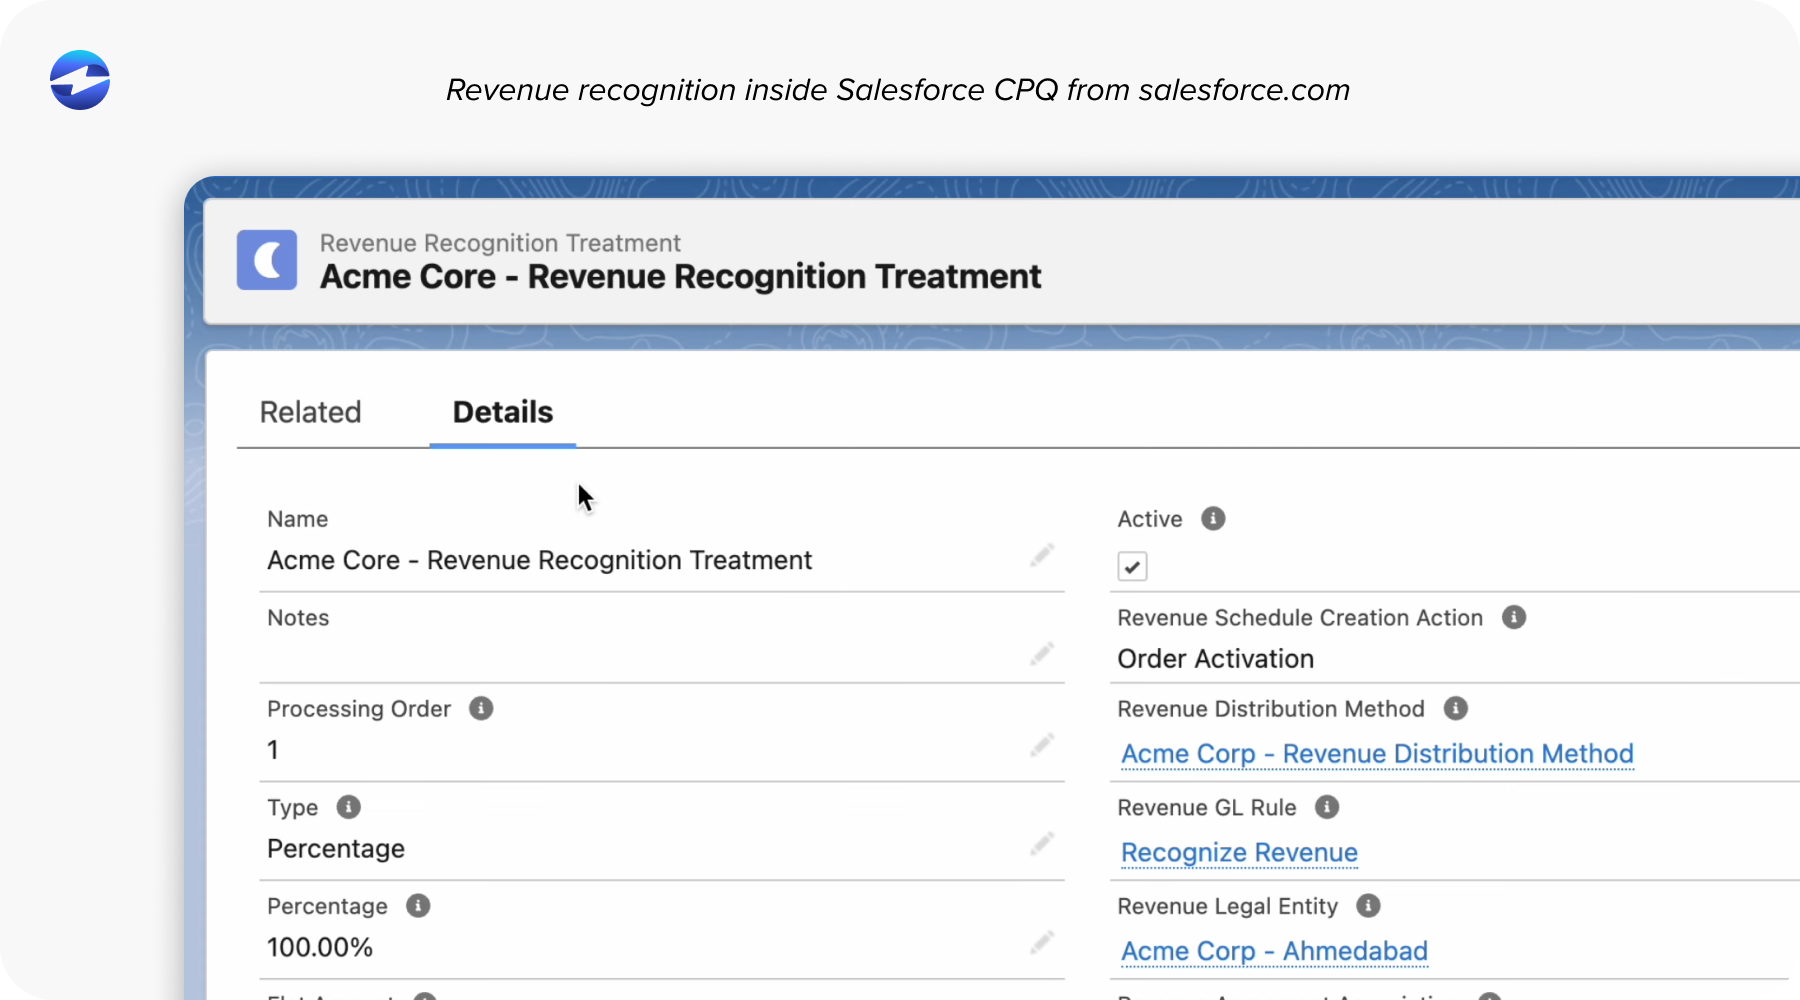1800x1000 pixels.
Task: Open the Recognize Revenue GL rule link
Action: coord(1239,852)
